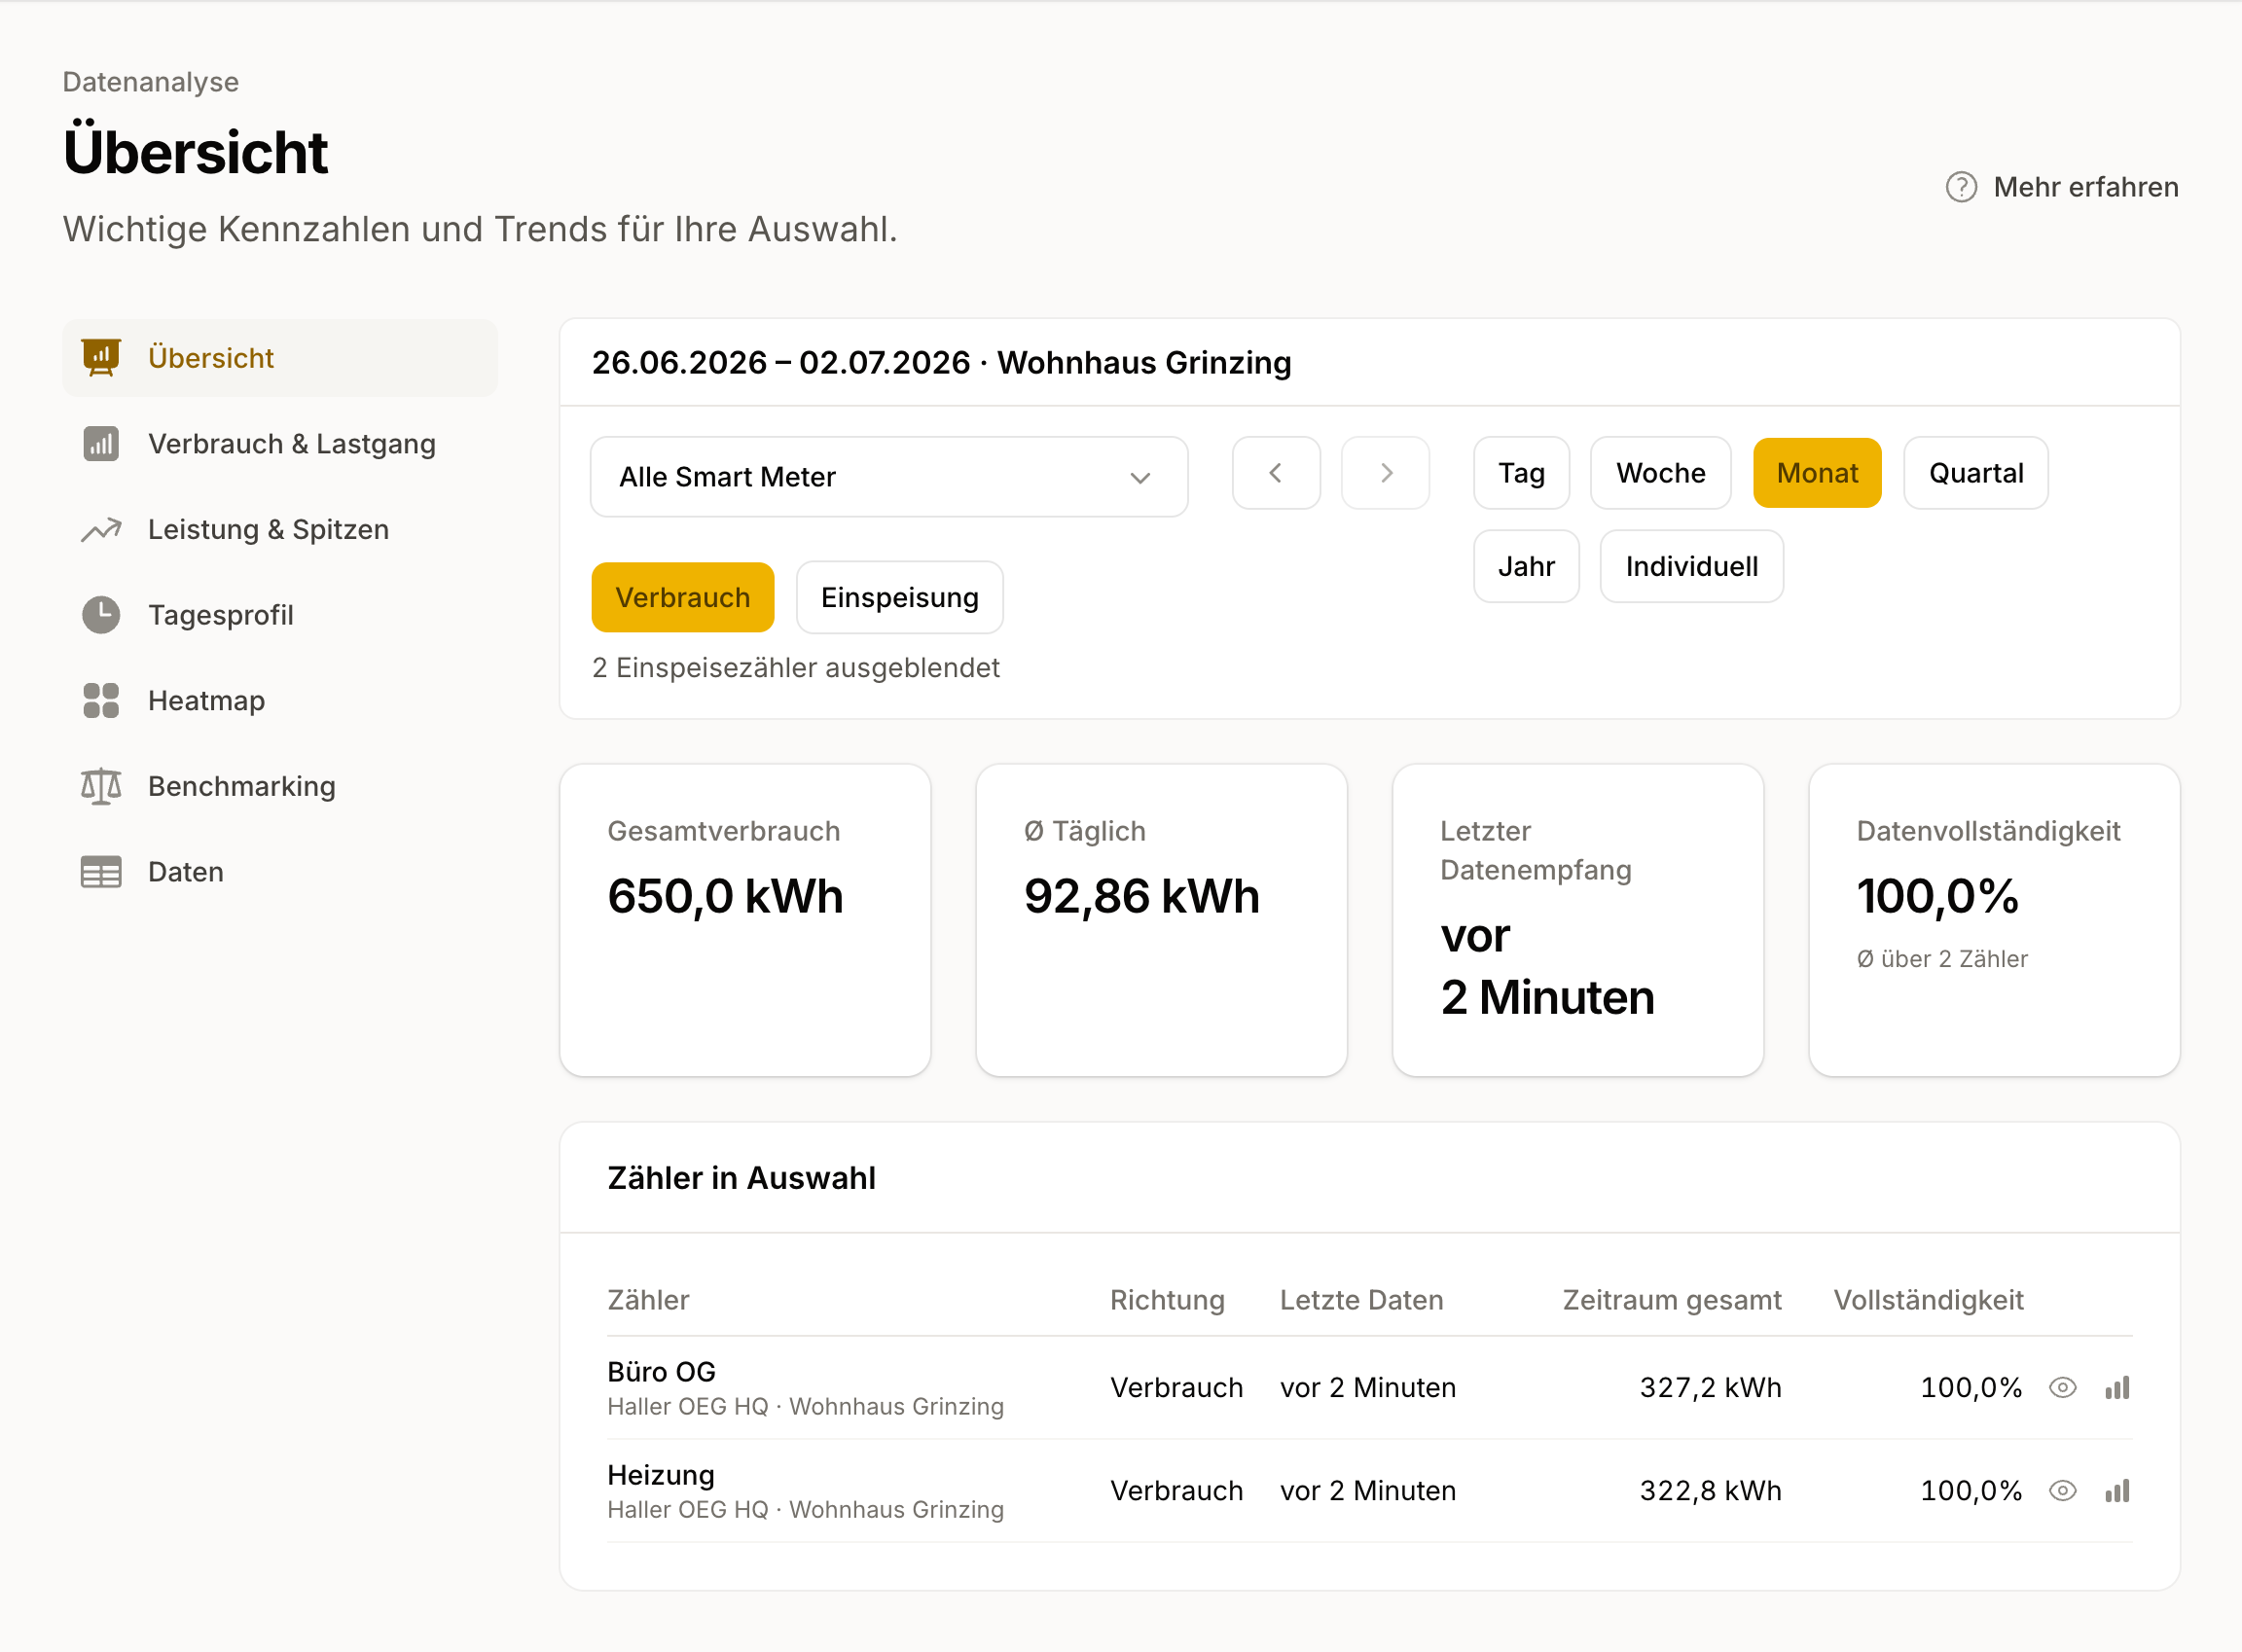Toggle the visibility eye for Büro OG

(2063, 1388)
